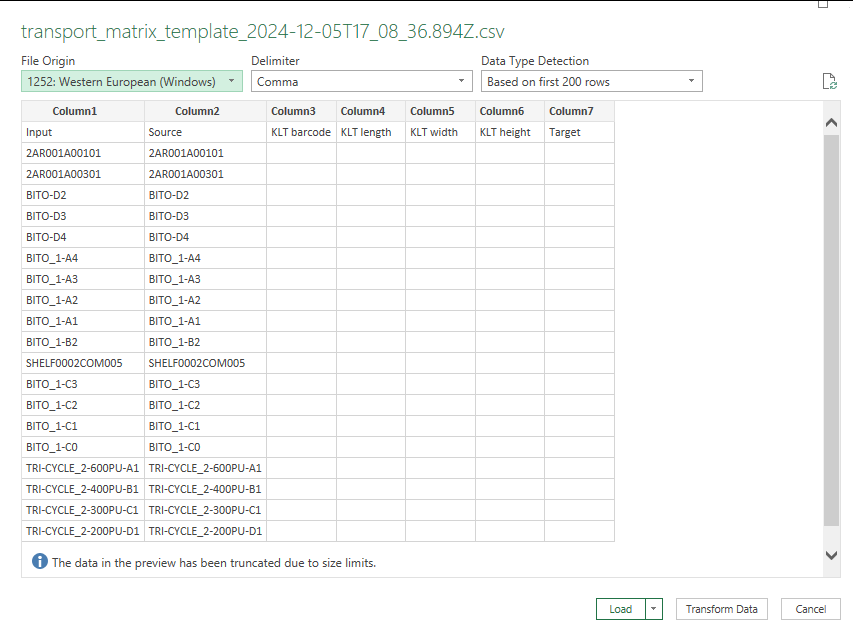
Task: Open the File Origin dropdown
Action: (x=132, y=82)
